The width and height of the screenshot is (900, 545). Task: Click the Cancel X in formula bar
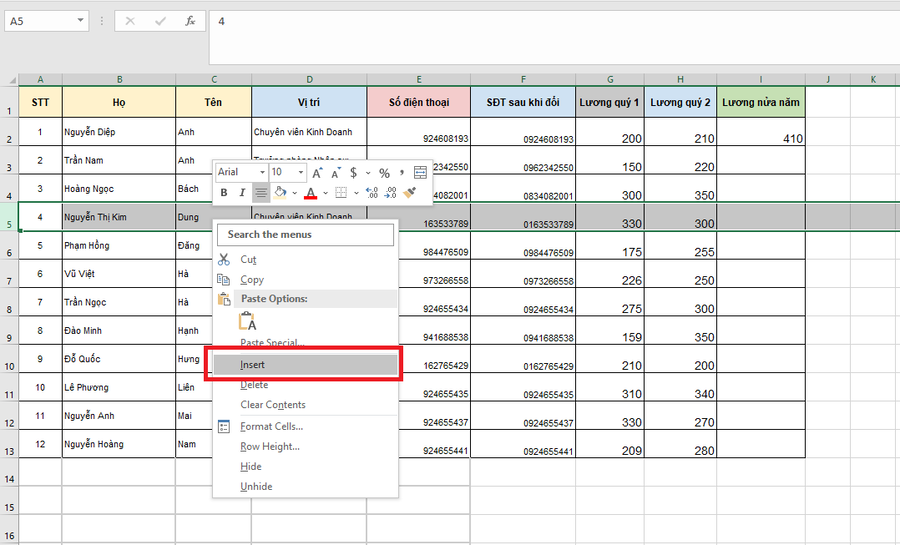pyautogui.click(x=130, y=21)
